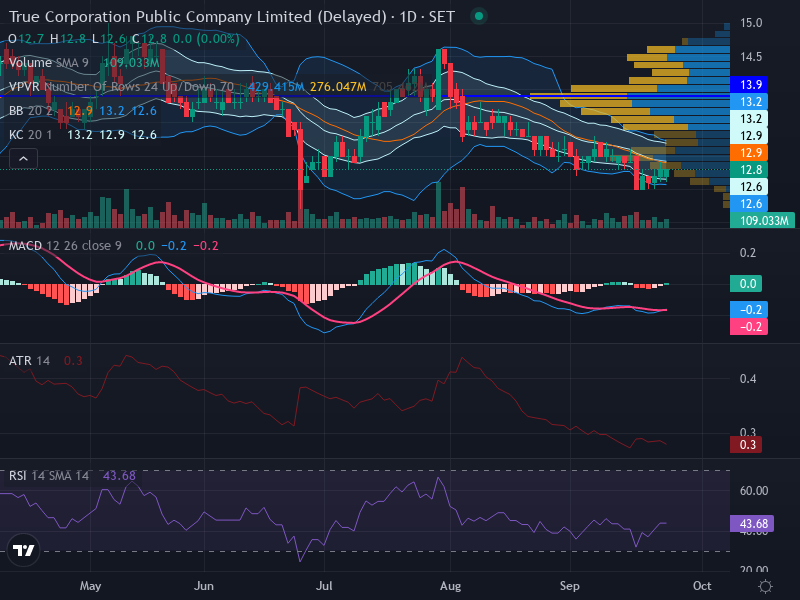Click the orange 12.9 price label
Viewport: 800px width, 600px height.
tap(749, 153)
